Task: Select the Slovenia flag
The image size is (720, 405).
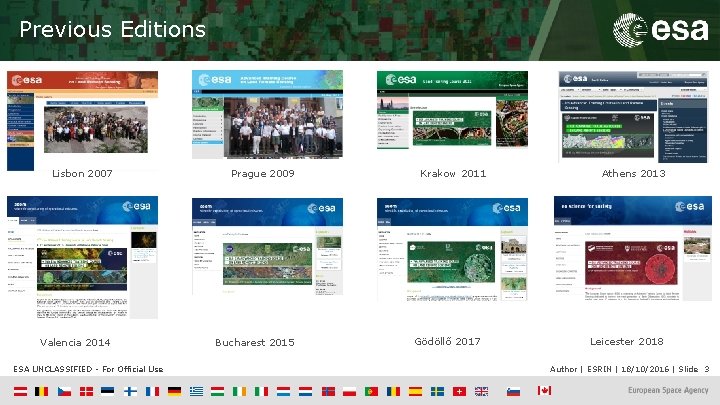Action: coord(513,391)
